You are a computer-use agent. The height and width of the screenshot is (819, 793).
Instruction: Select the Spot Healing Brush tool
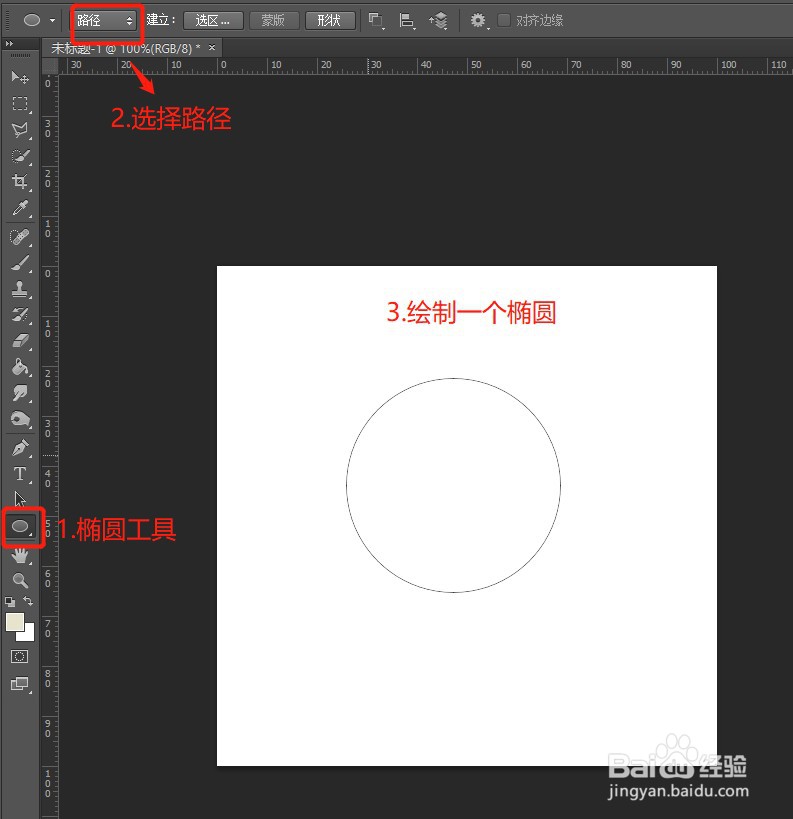pos(20,237)
